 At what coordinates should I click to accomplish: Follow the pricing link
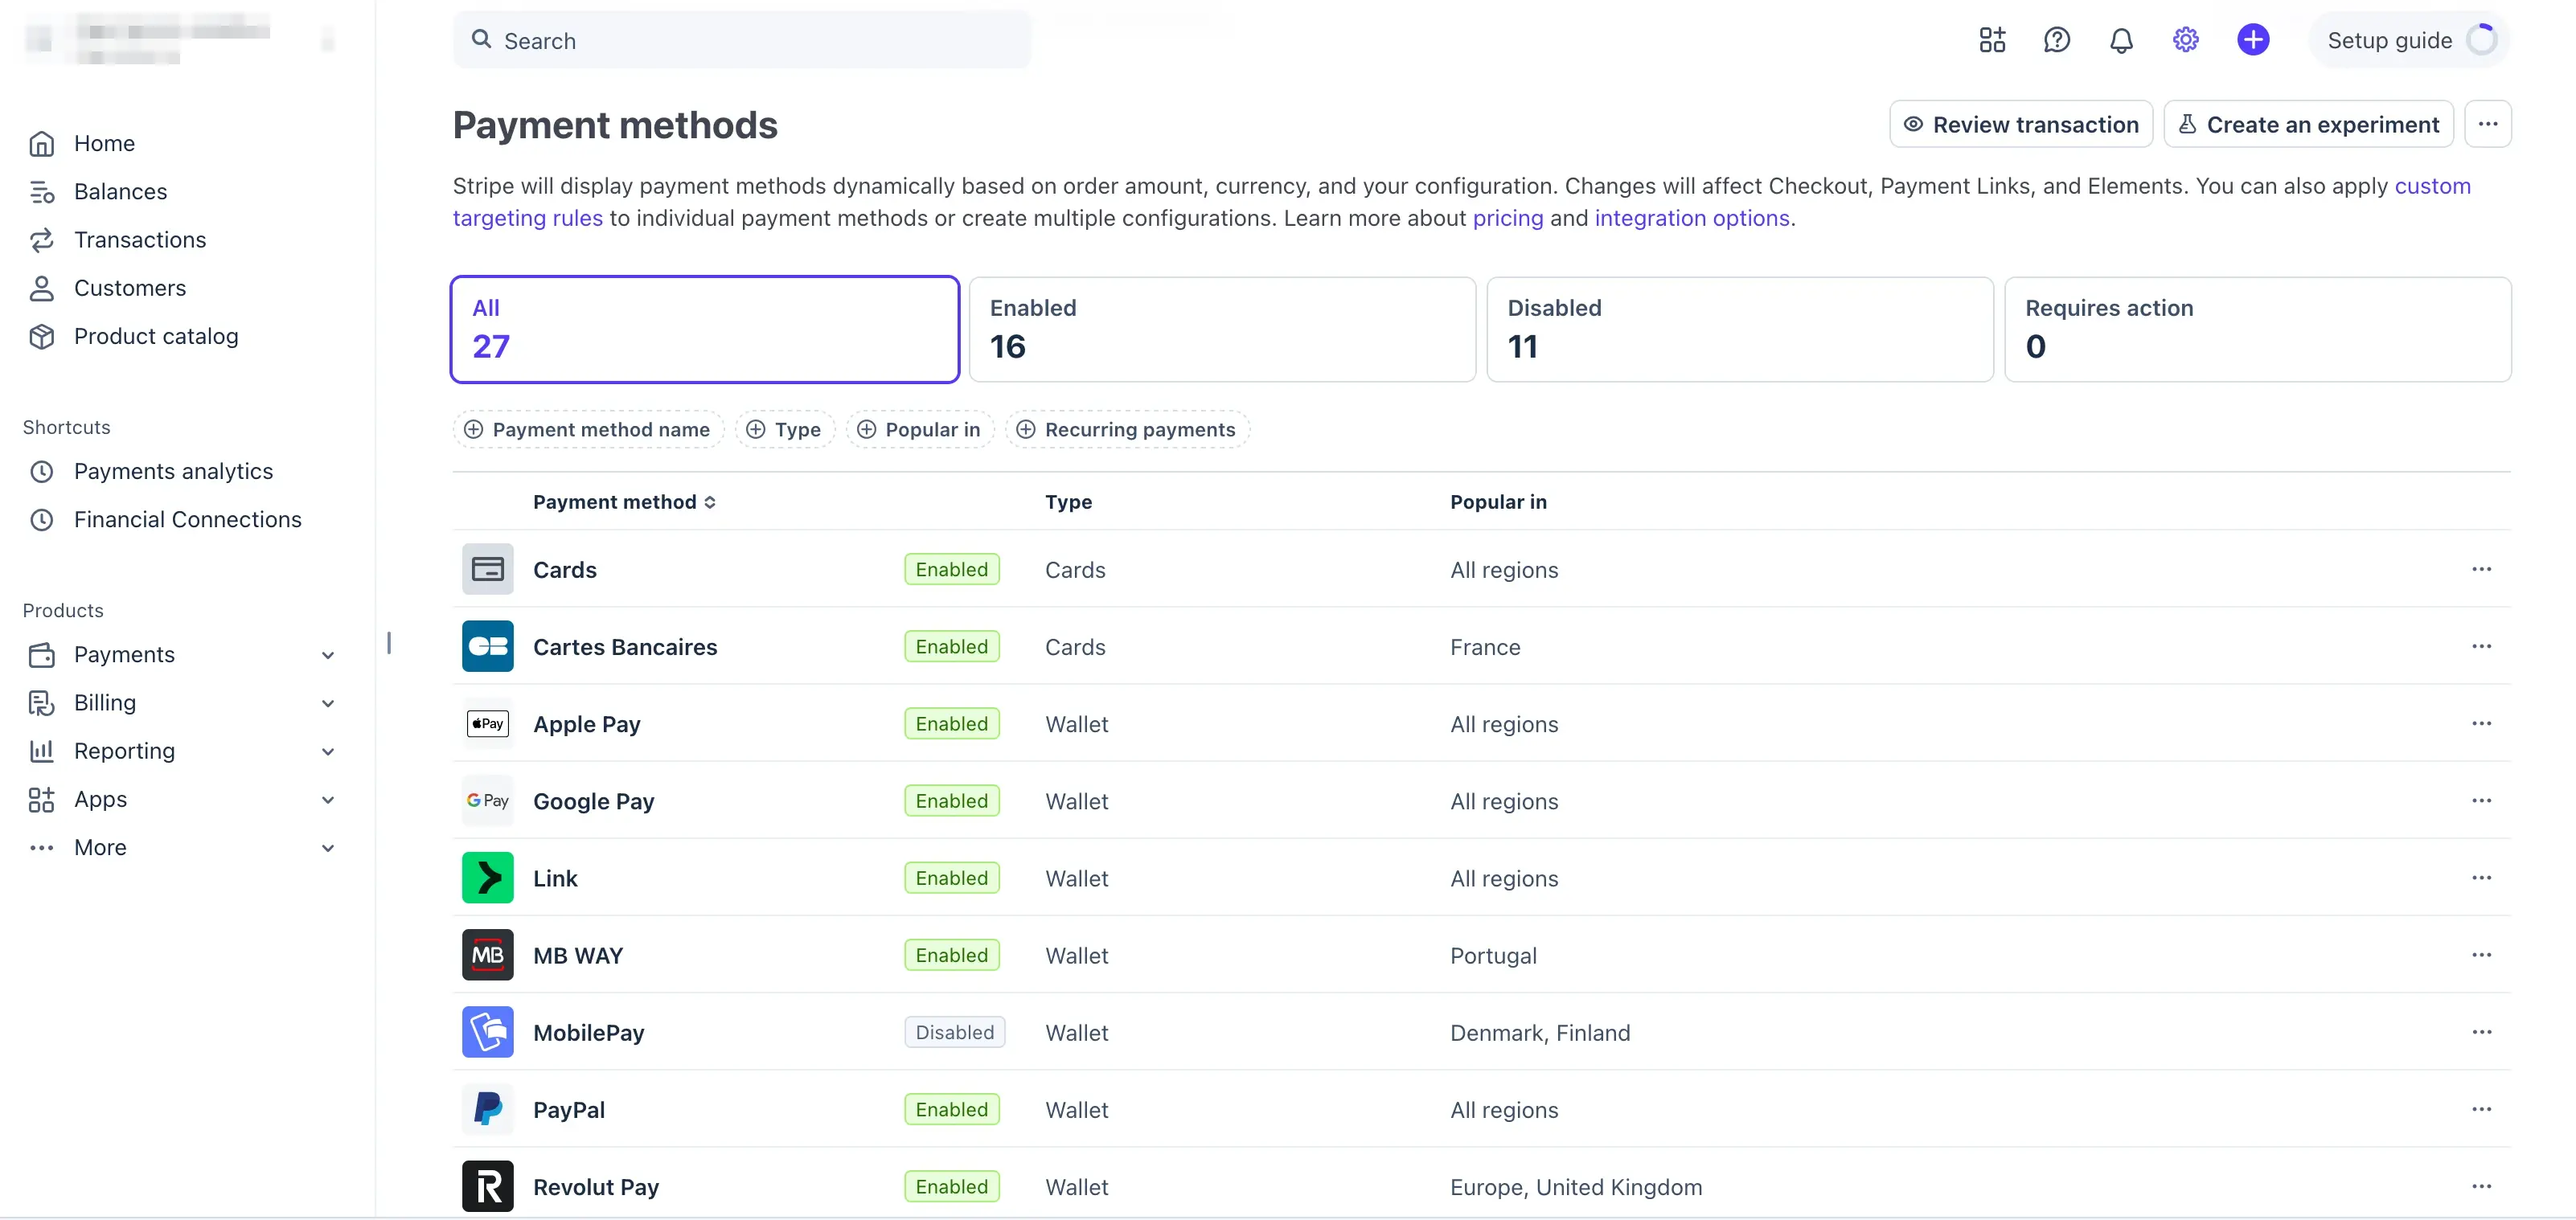click(x=1507, y=218)
